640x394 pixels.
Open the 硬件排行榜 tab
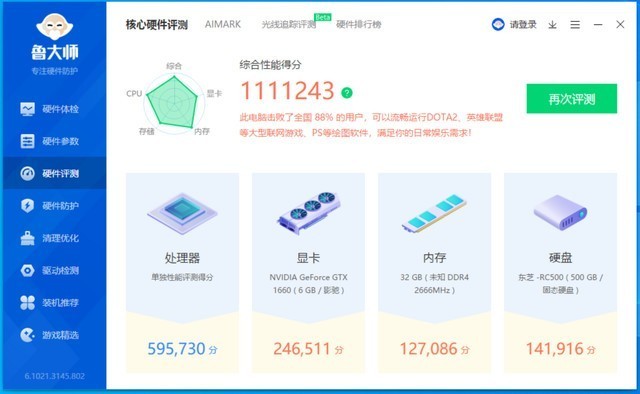pos(358,24)
